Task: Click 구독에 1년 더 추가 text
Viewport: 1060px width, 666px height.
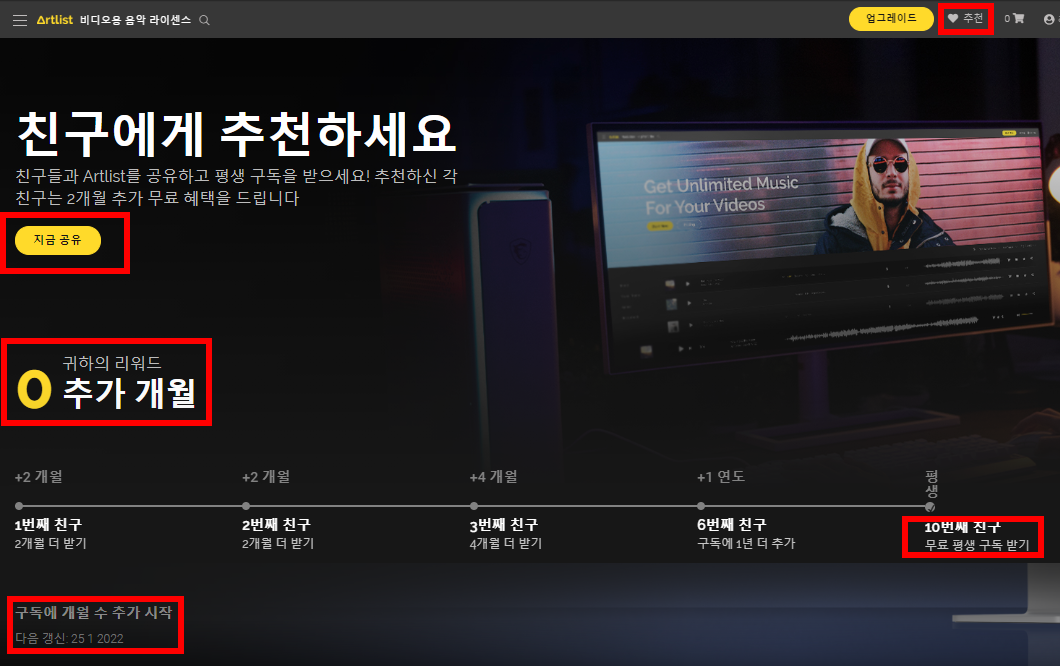Action: coord(746,543)
